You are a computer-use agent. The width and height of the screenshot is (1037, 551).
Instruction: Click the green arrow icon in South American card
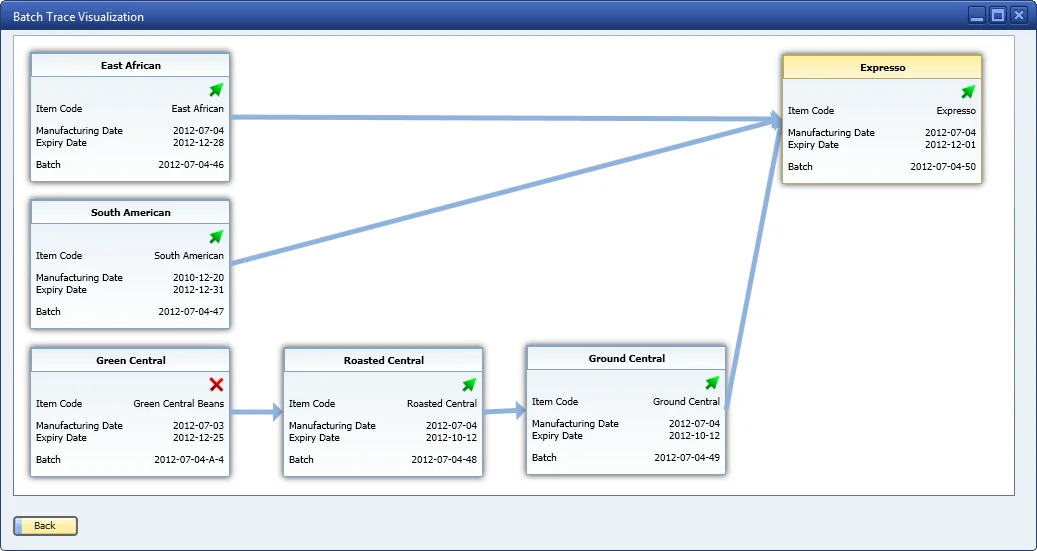coord(216,237)
